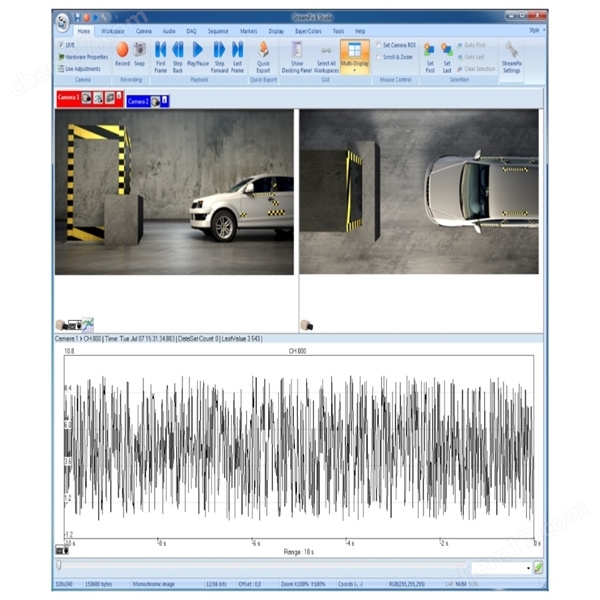Jump to Last Frame
Image resolution: width=600 pixels, height=600 pixels.
[237, 57]
